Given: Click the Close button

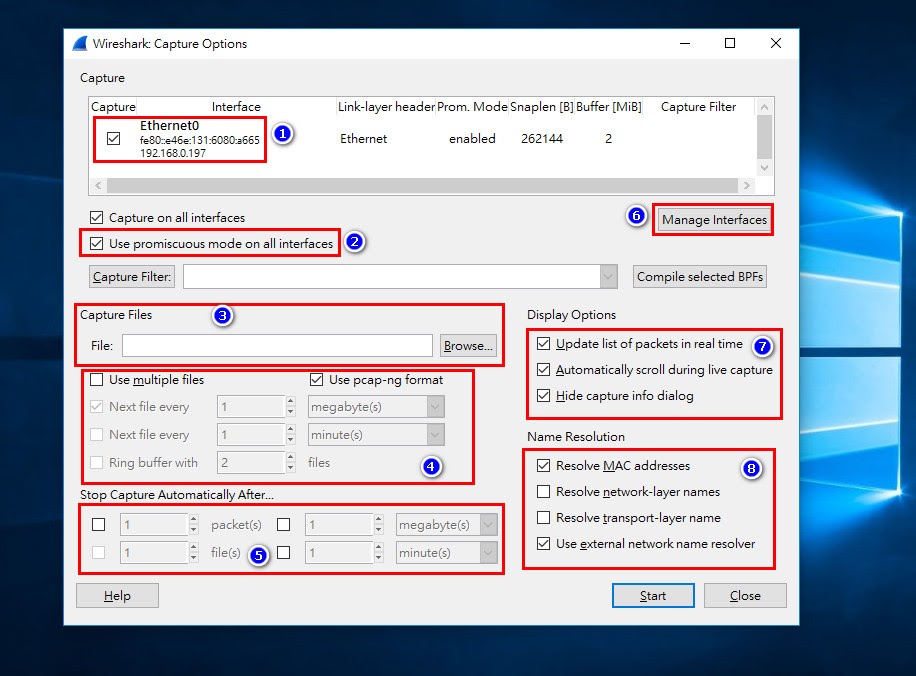Looking at the screenshot, I should click(745, 595).
